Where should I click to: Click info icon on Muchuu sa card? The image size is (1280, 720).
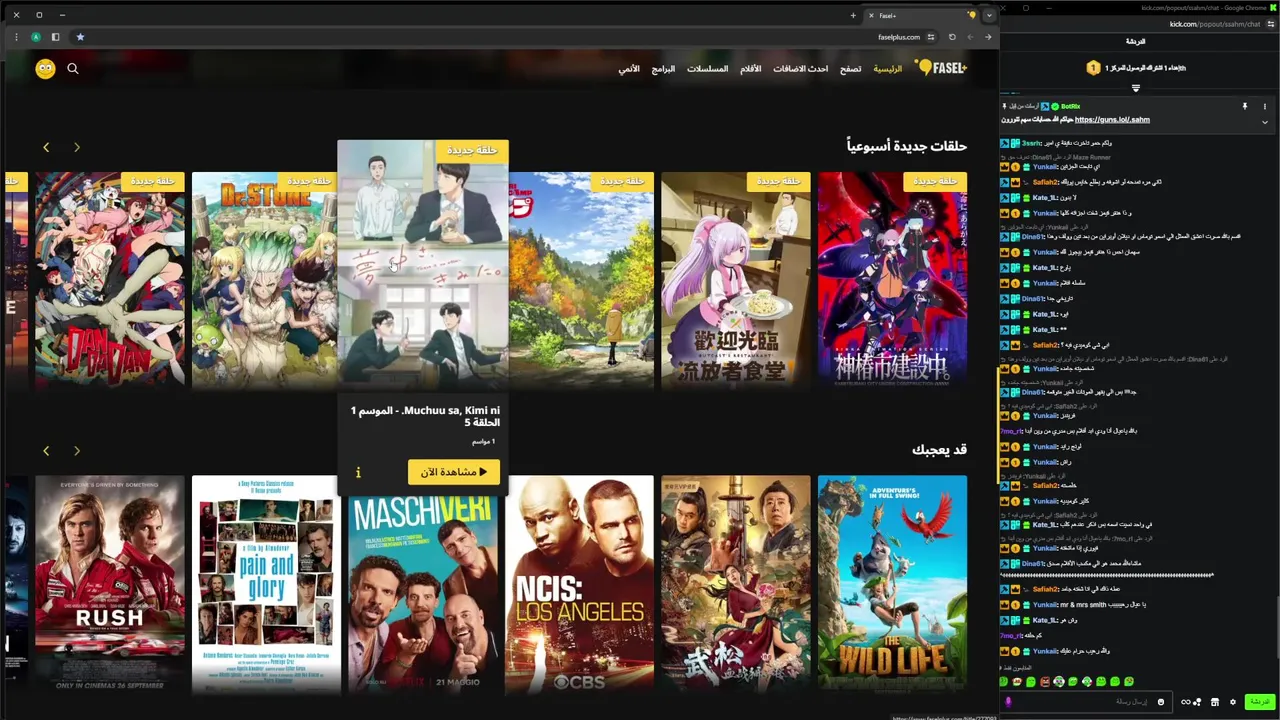[x=358, y=472]
